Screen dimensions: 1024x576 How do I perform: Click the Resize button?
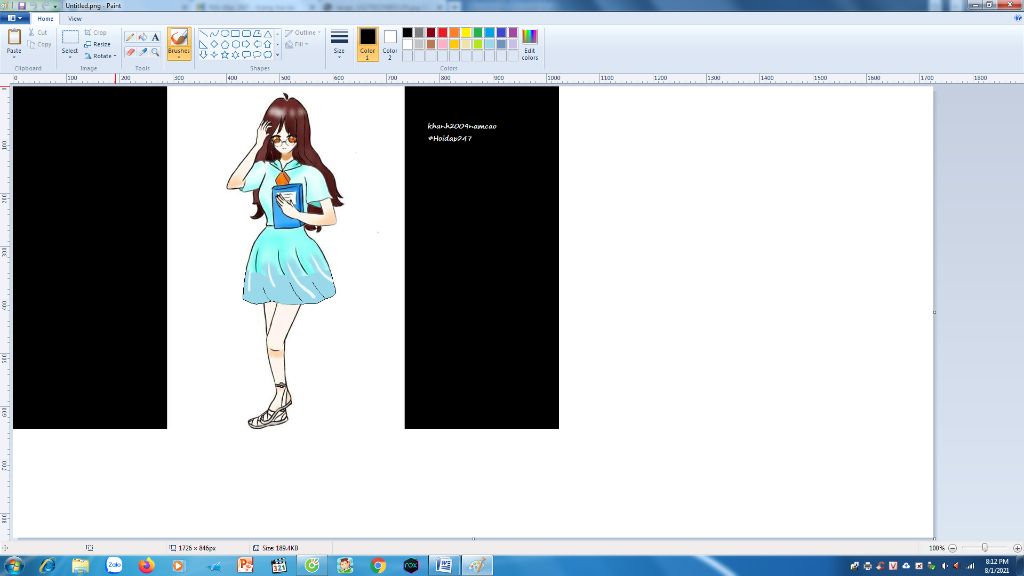pos(97,44)
